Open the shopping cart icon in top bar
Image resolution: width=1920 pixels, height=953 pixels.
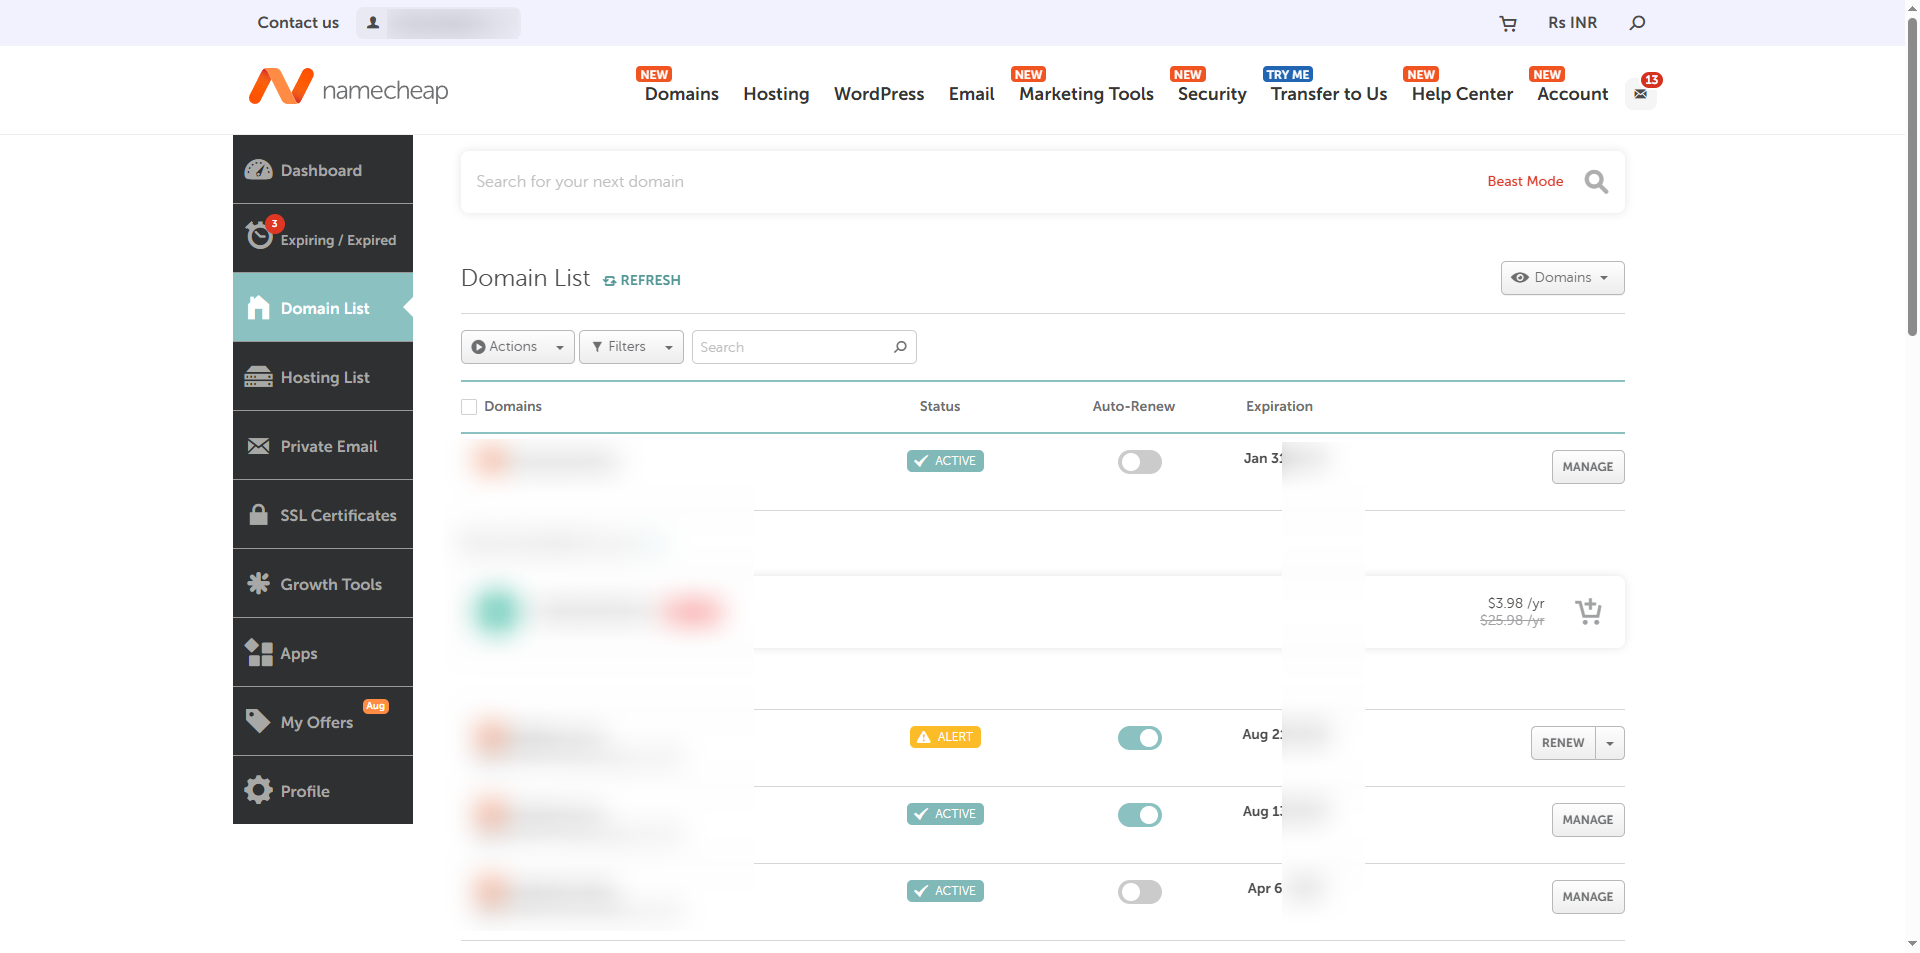[x=1508, y=23]
